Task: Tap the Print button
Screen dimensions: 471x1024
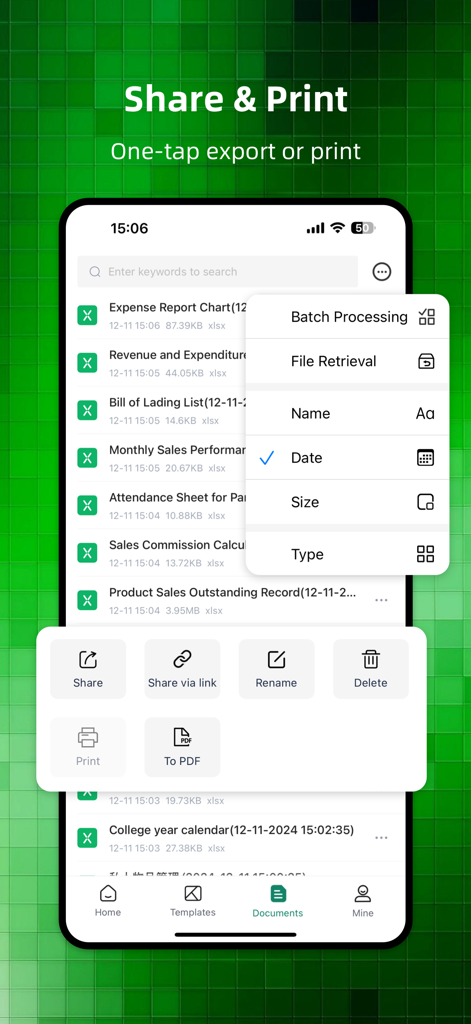Action: coord(88,747)
